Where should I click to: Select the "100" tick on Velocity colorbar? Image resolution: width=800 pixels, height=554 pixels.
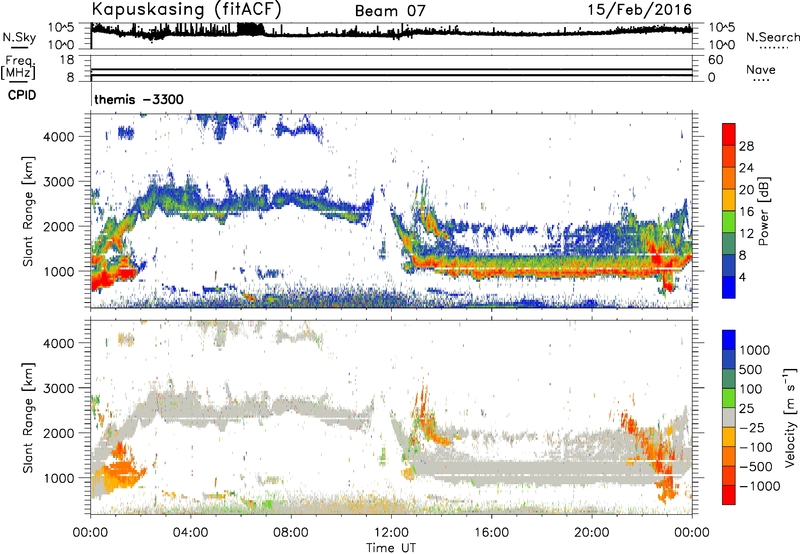(751, 389)
